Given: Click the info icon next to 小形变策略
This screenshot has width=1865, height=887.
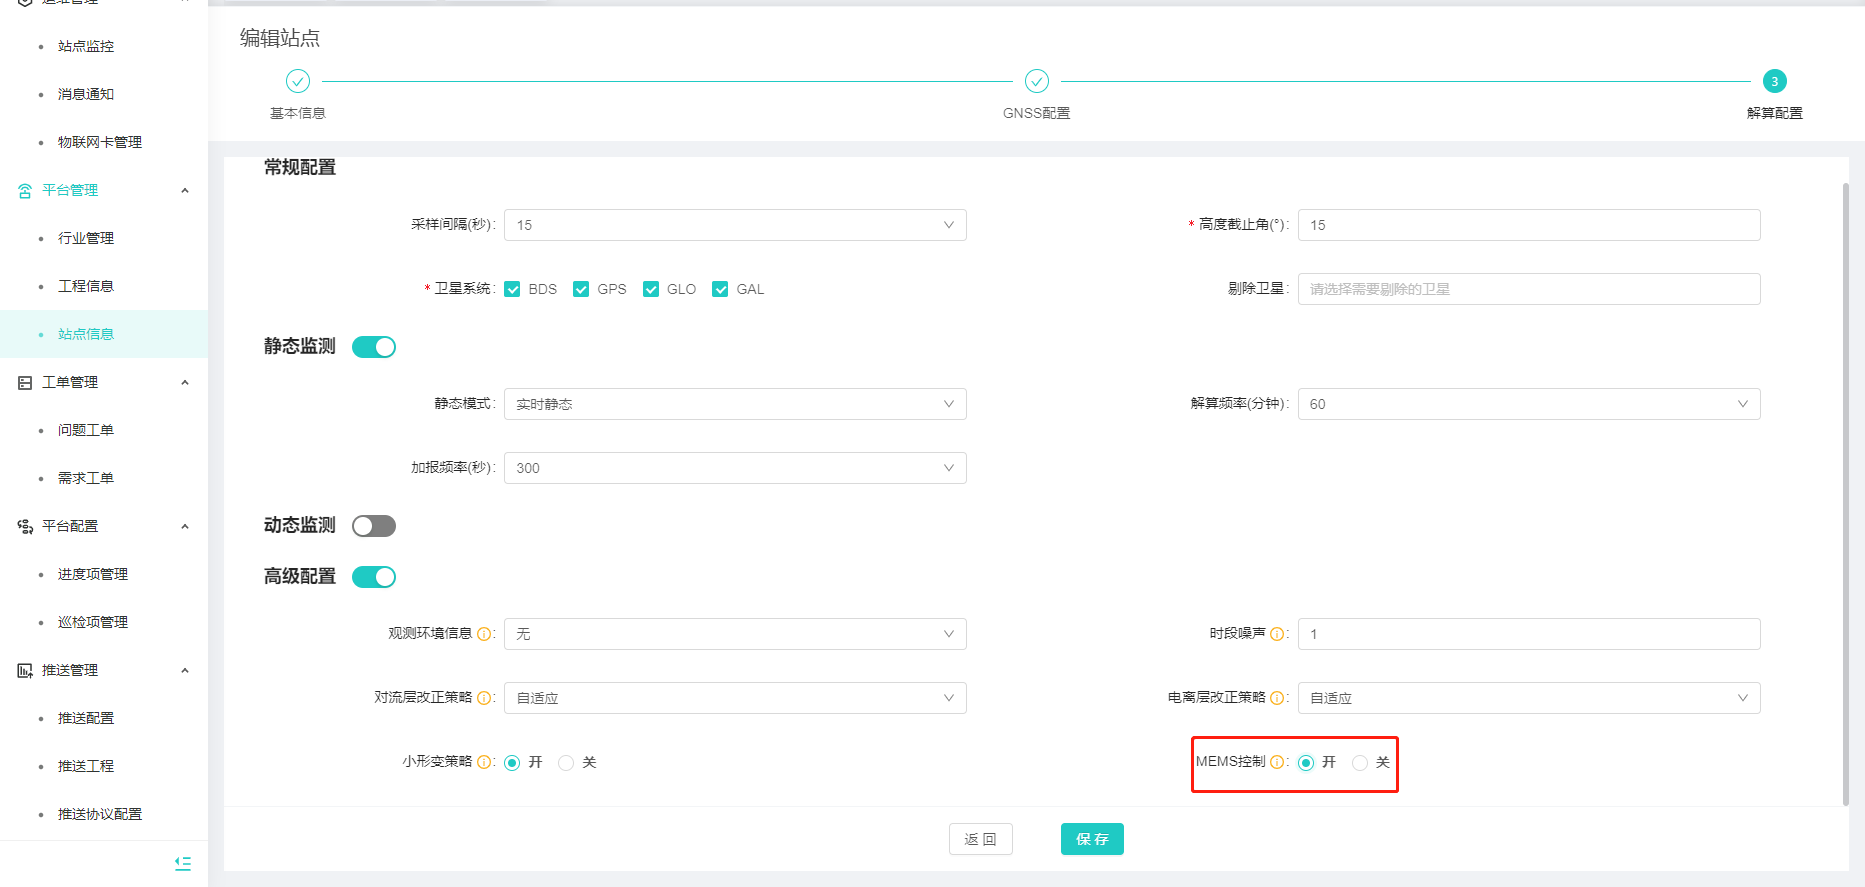Looking at the screenshot, I should (x=484, y=762).
